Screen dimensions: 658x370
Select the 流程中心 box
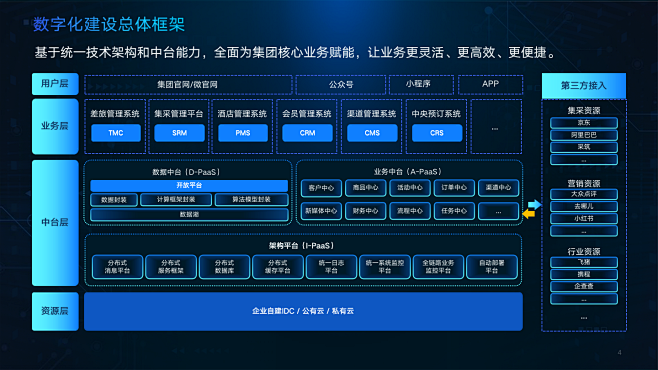pos(410,211)
